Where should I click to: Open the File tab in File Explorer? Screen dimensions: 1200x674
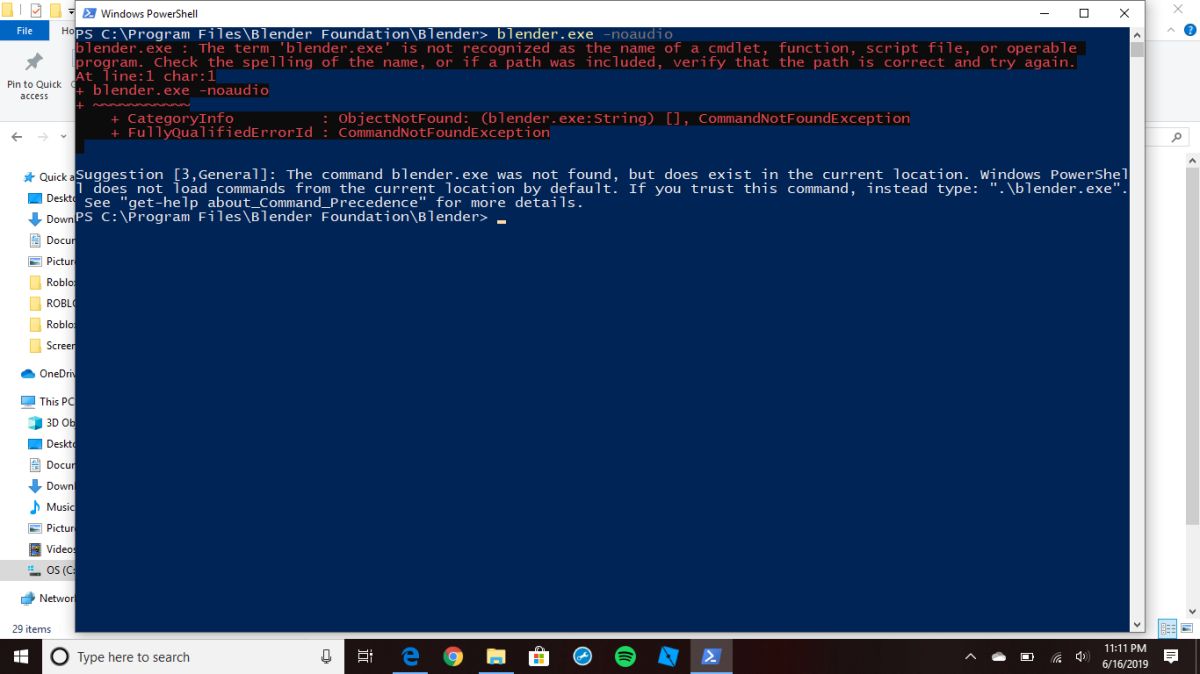[25, 31]
